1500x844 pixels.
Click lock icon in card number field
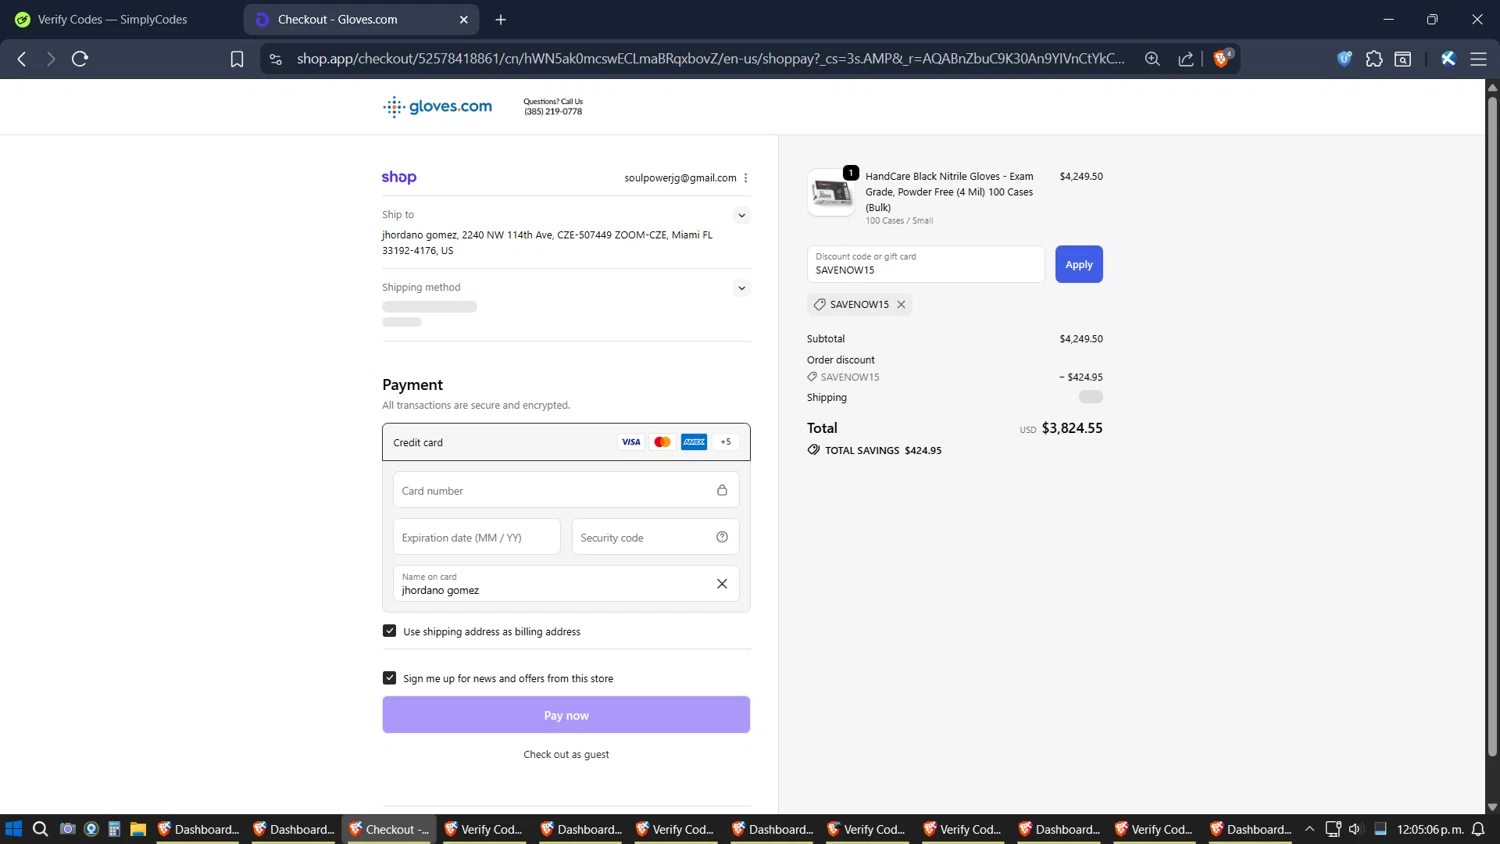click(x=722, y=490)
